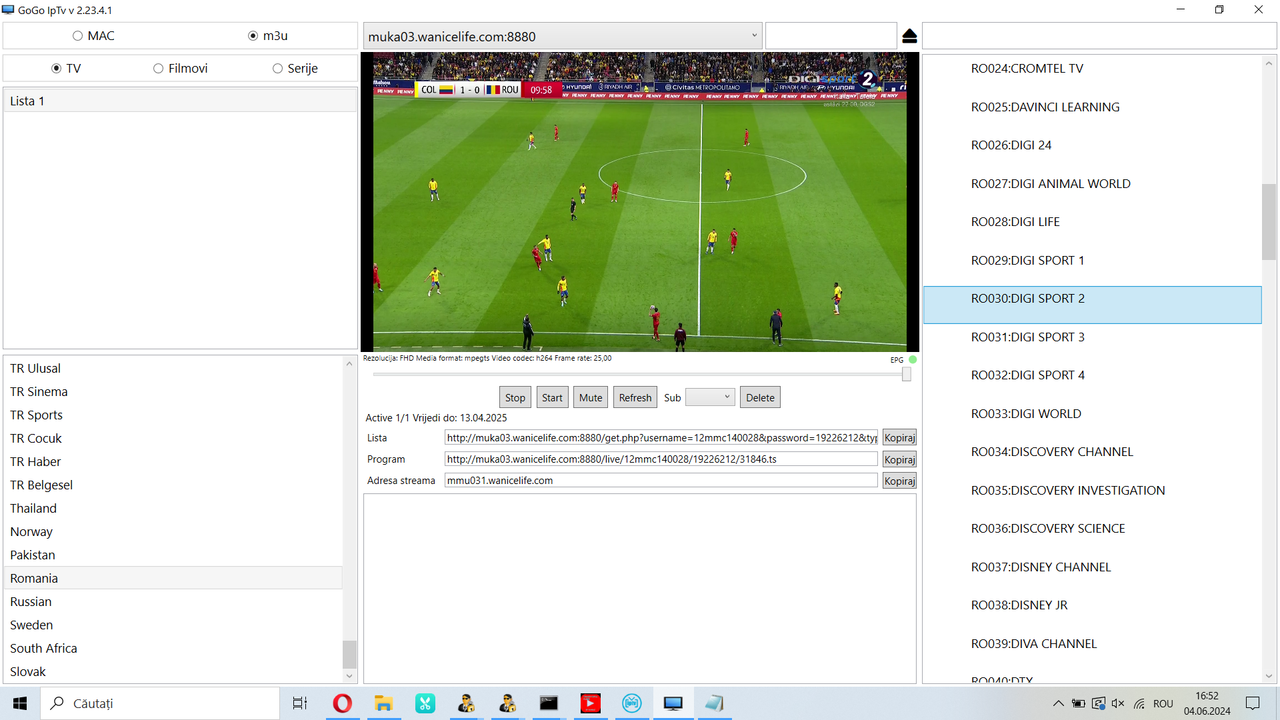Viewport: 1280px width, 720px height.
Task: Open the round blue TV taskbar icon
Action: point(631,703)
